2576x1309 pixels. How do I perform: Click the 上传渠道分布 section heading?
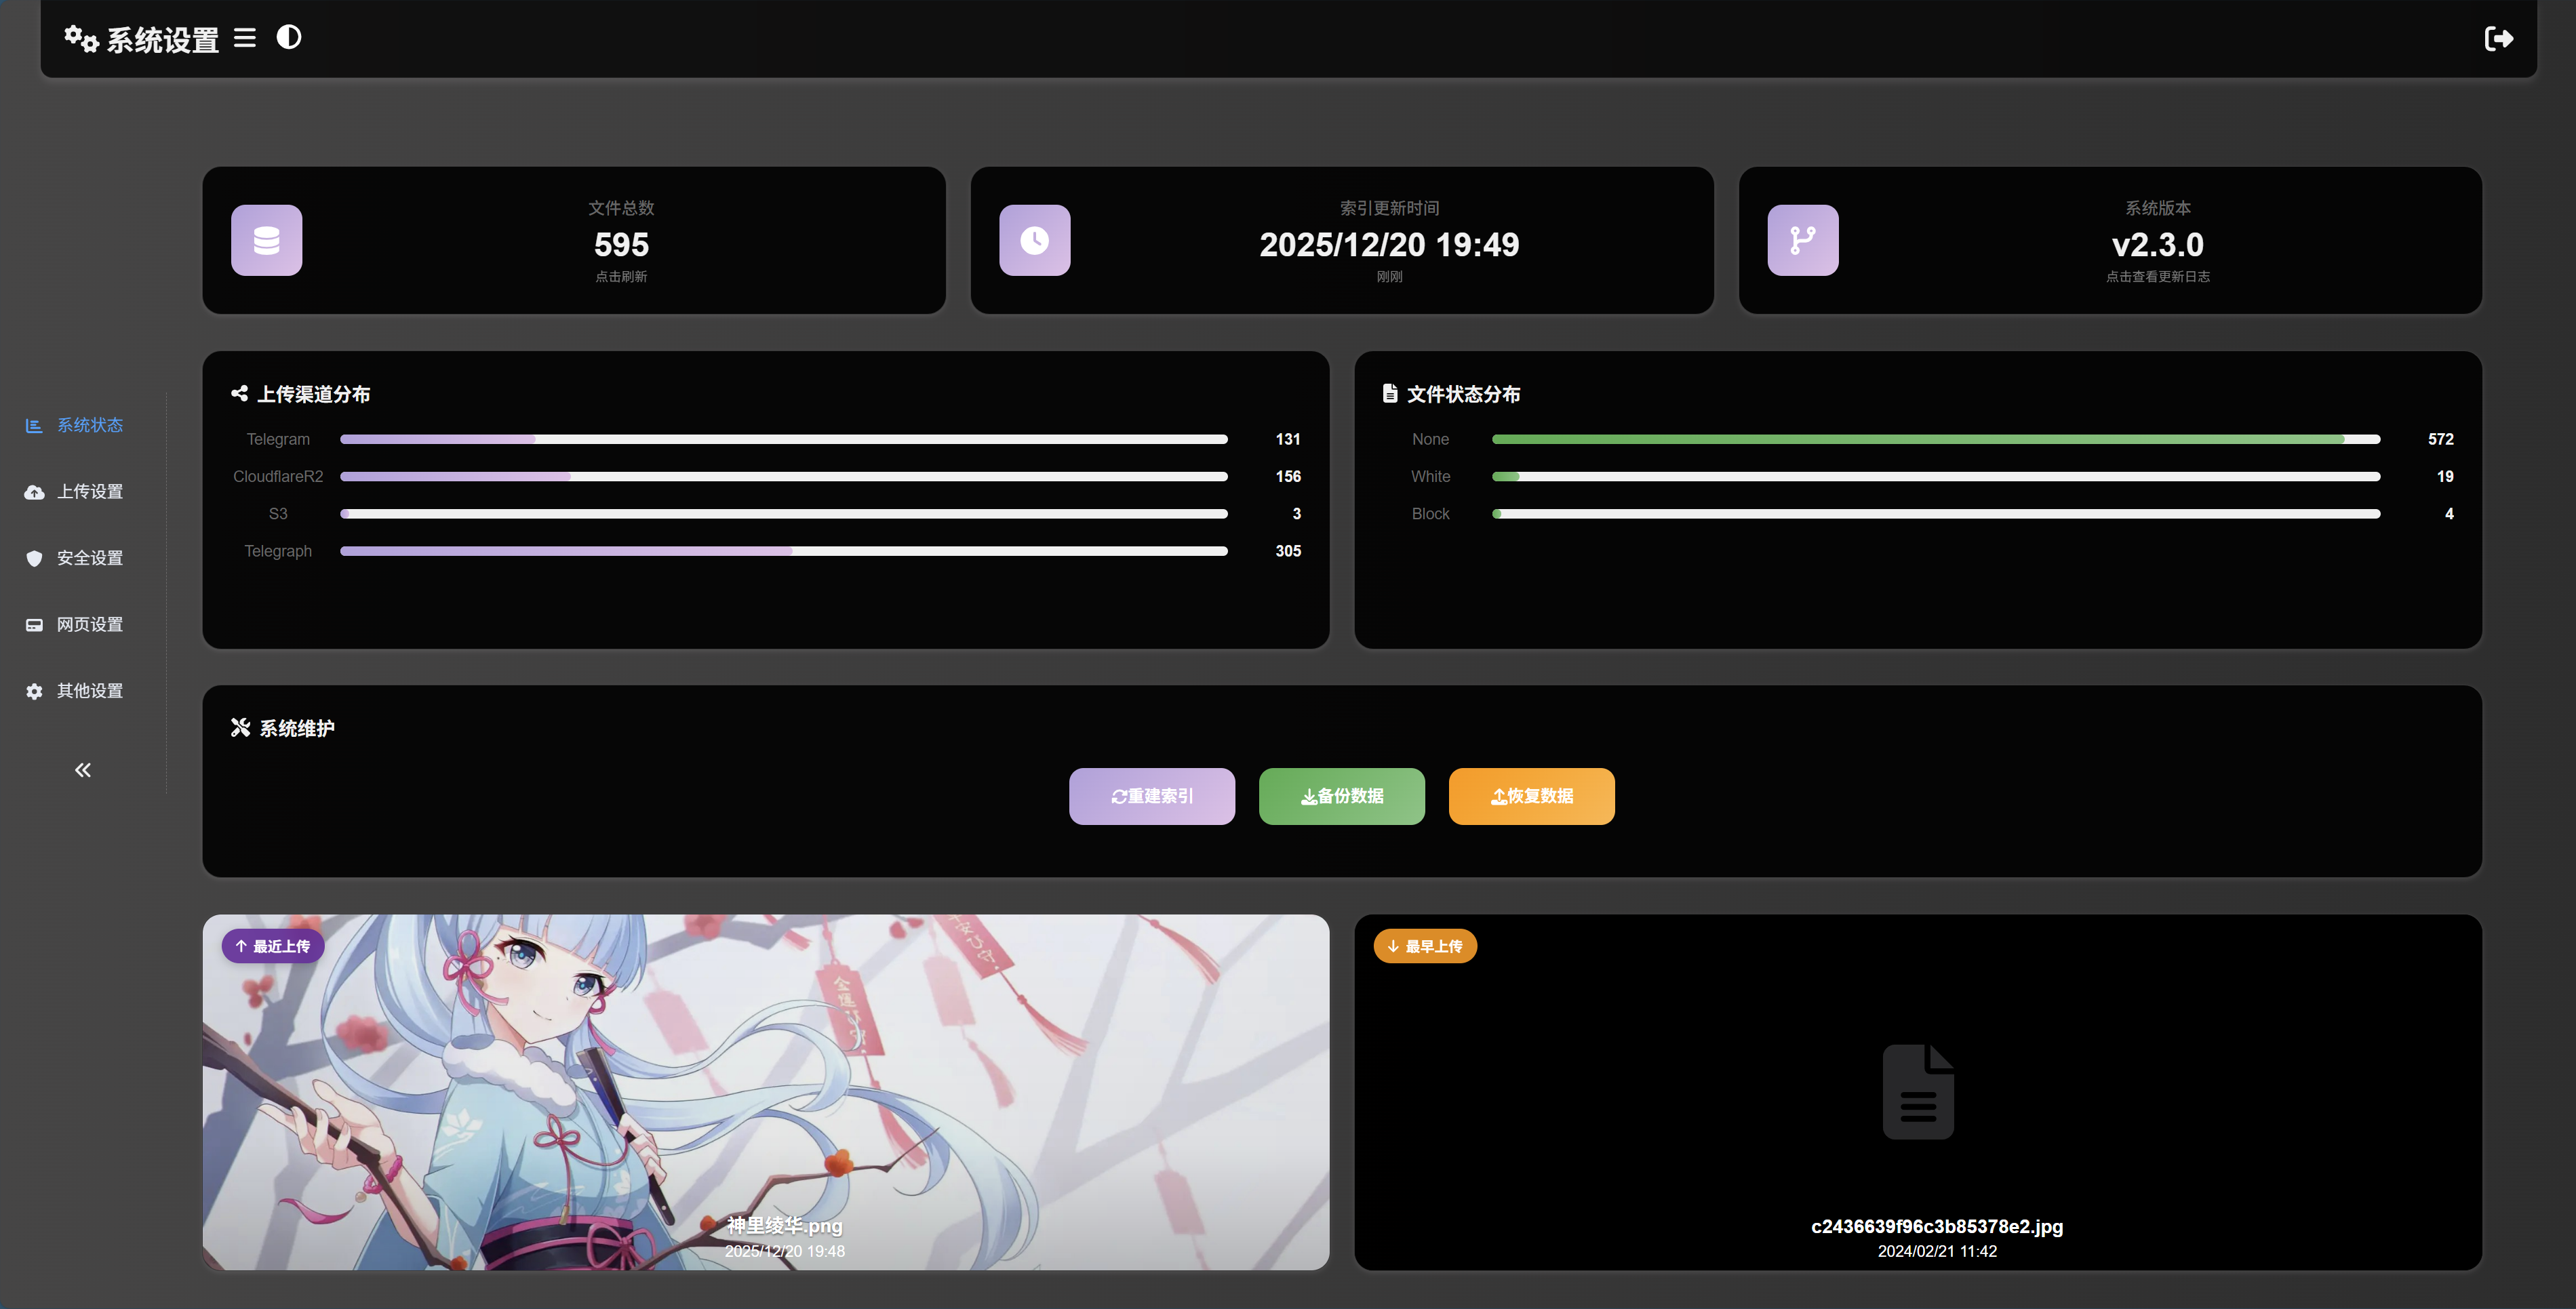314,394
